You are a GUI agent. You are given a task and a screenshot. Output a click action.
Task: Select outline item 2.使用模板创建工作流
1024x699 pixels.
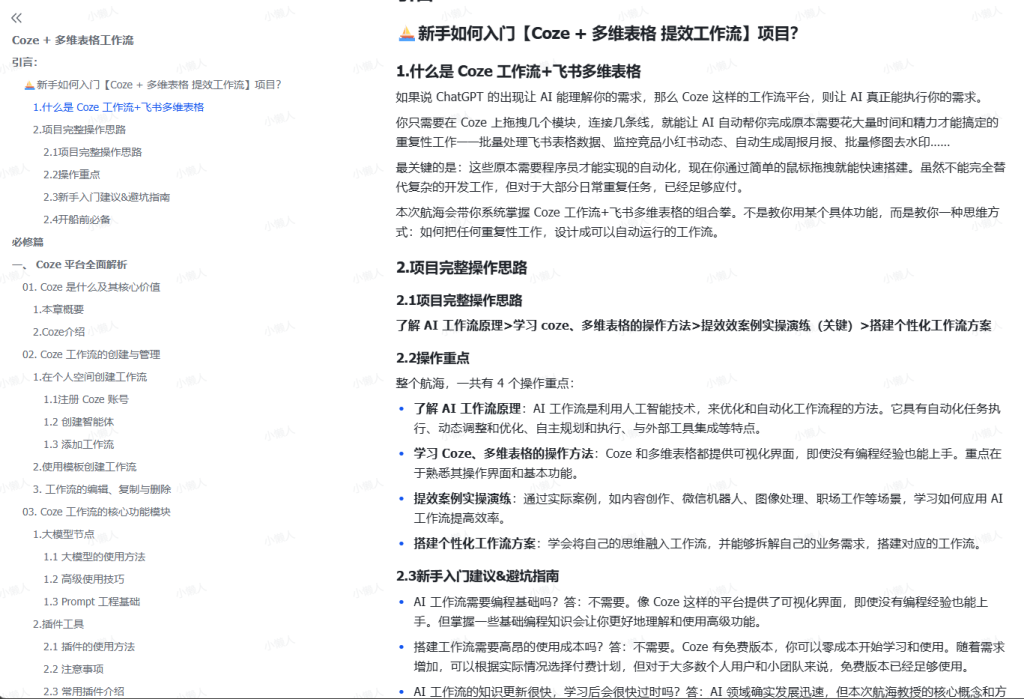point(84,467)
